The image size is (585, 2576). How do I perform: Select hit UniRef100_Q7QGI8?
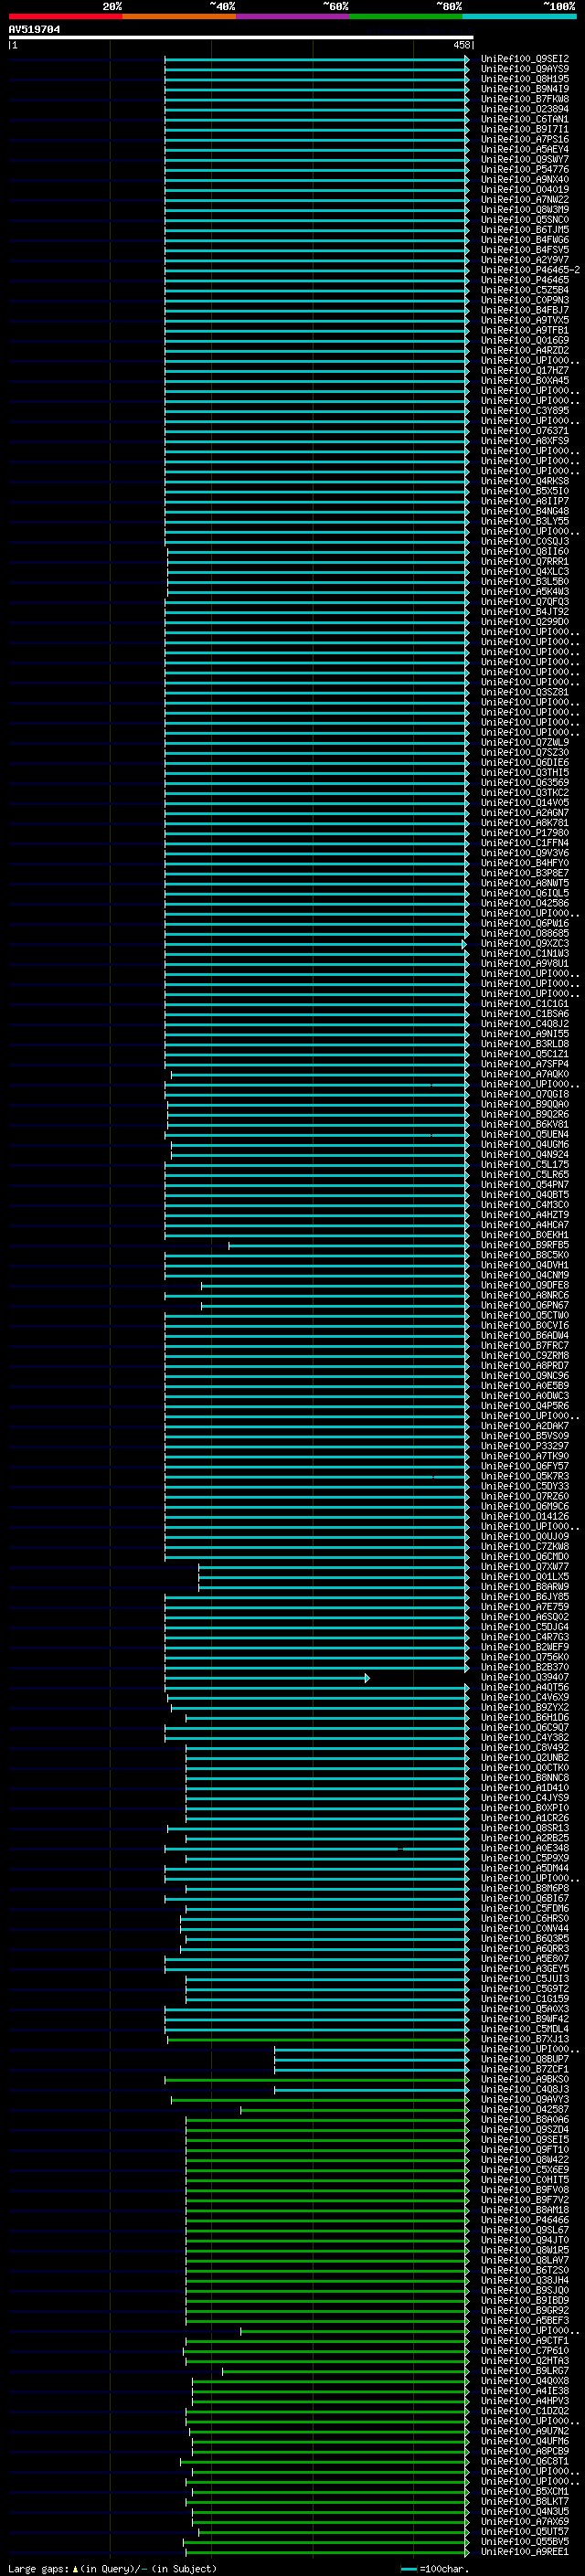pos(525,1094)
